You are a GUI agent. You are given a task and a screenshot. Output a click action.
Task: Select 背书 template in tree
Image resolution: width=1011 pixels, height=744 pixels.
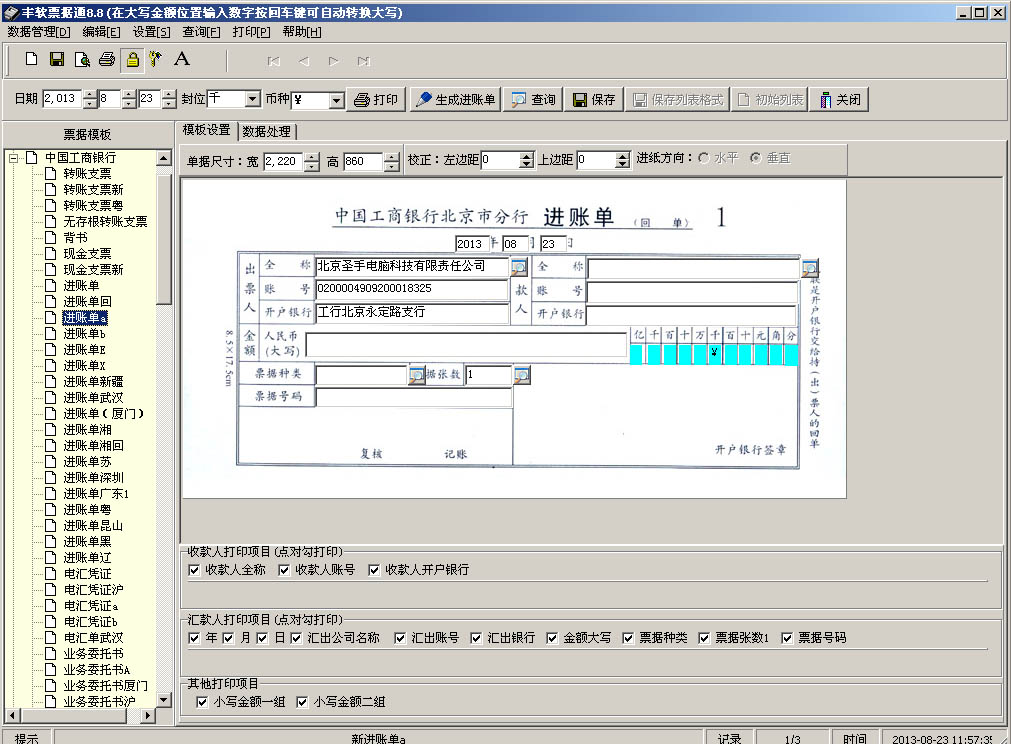(75, 237)
